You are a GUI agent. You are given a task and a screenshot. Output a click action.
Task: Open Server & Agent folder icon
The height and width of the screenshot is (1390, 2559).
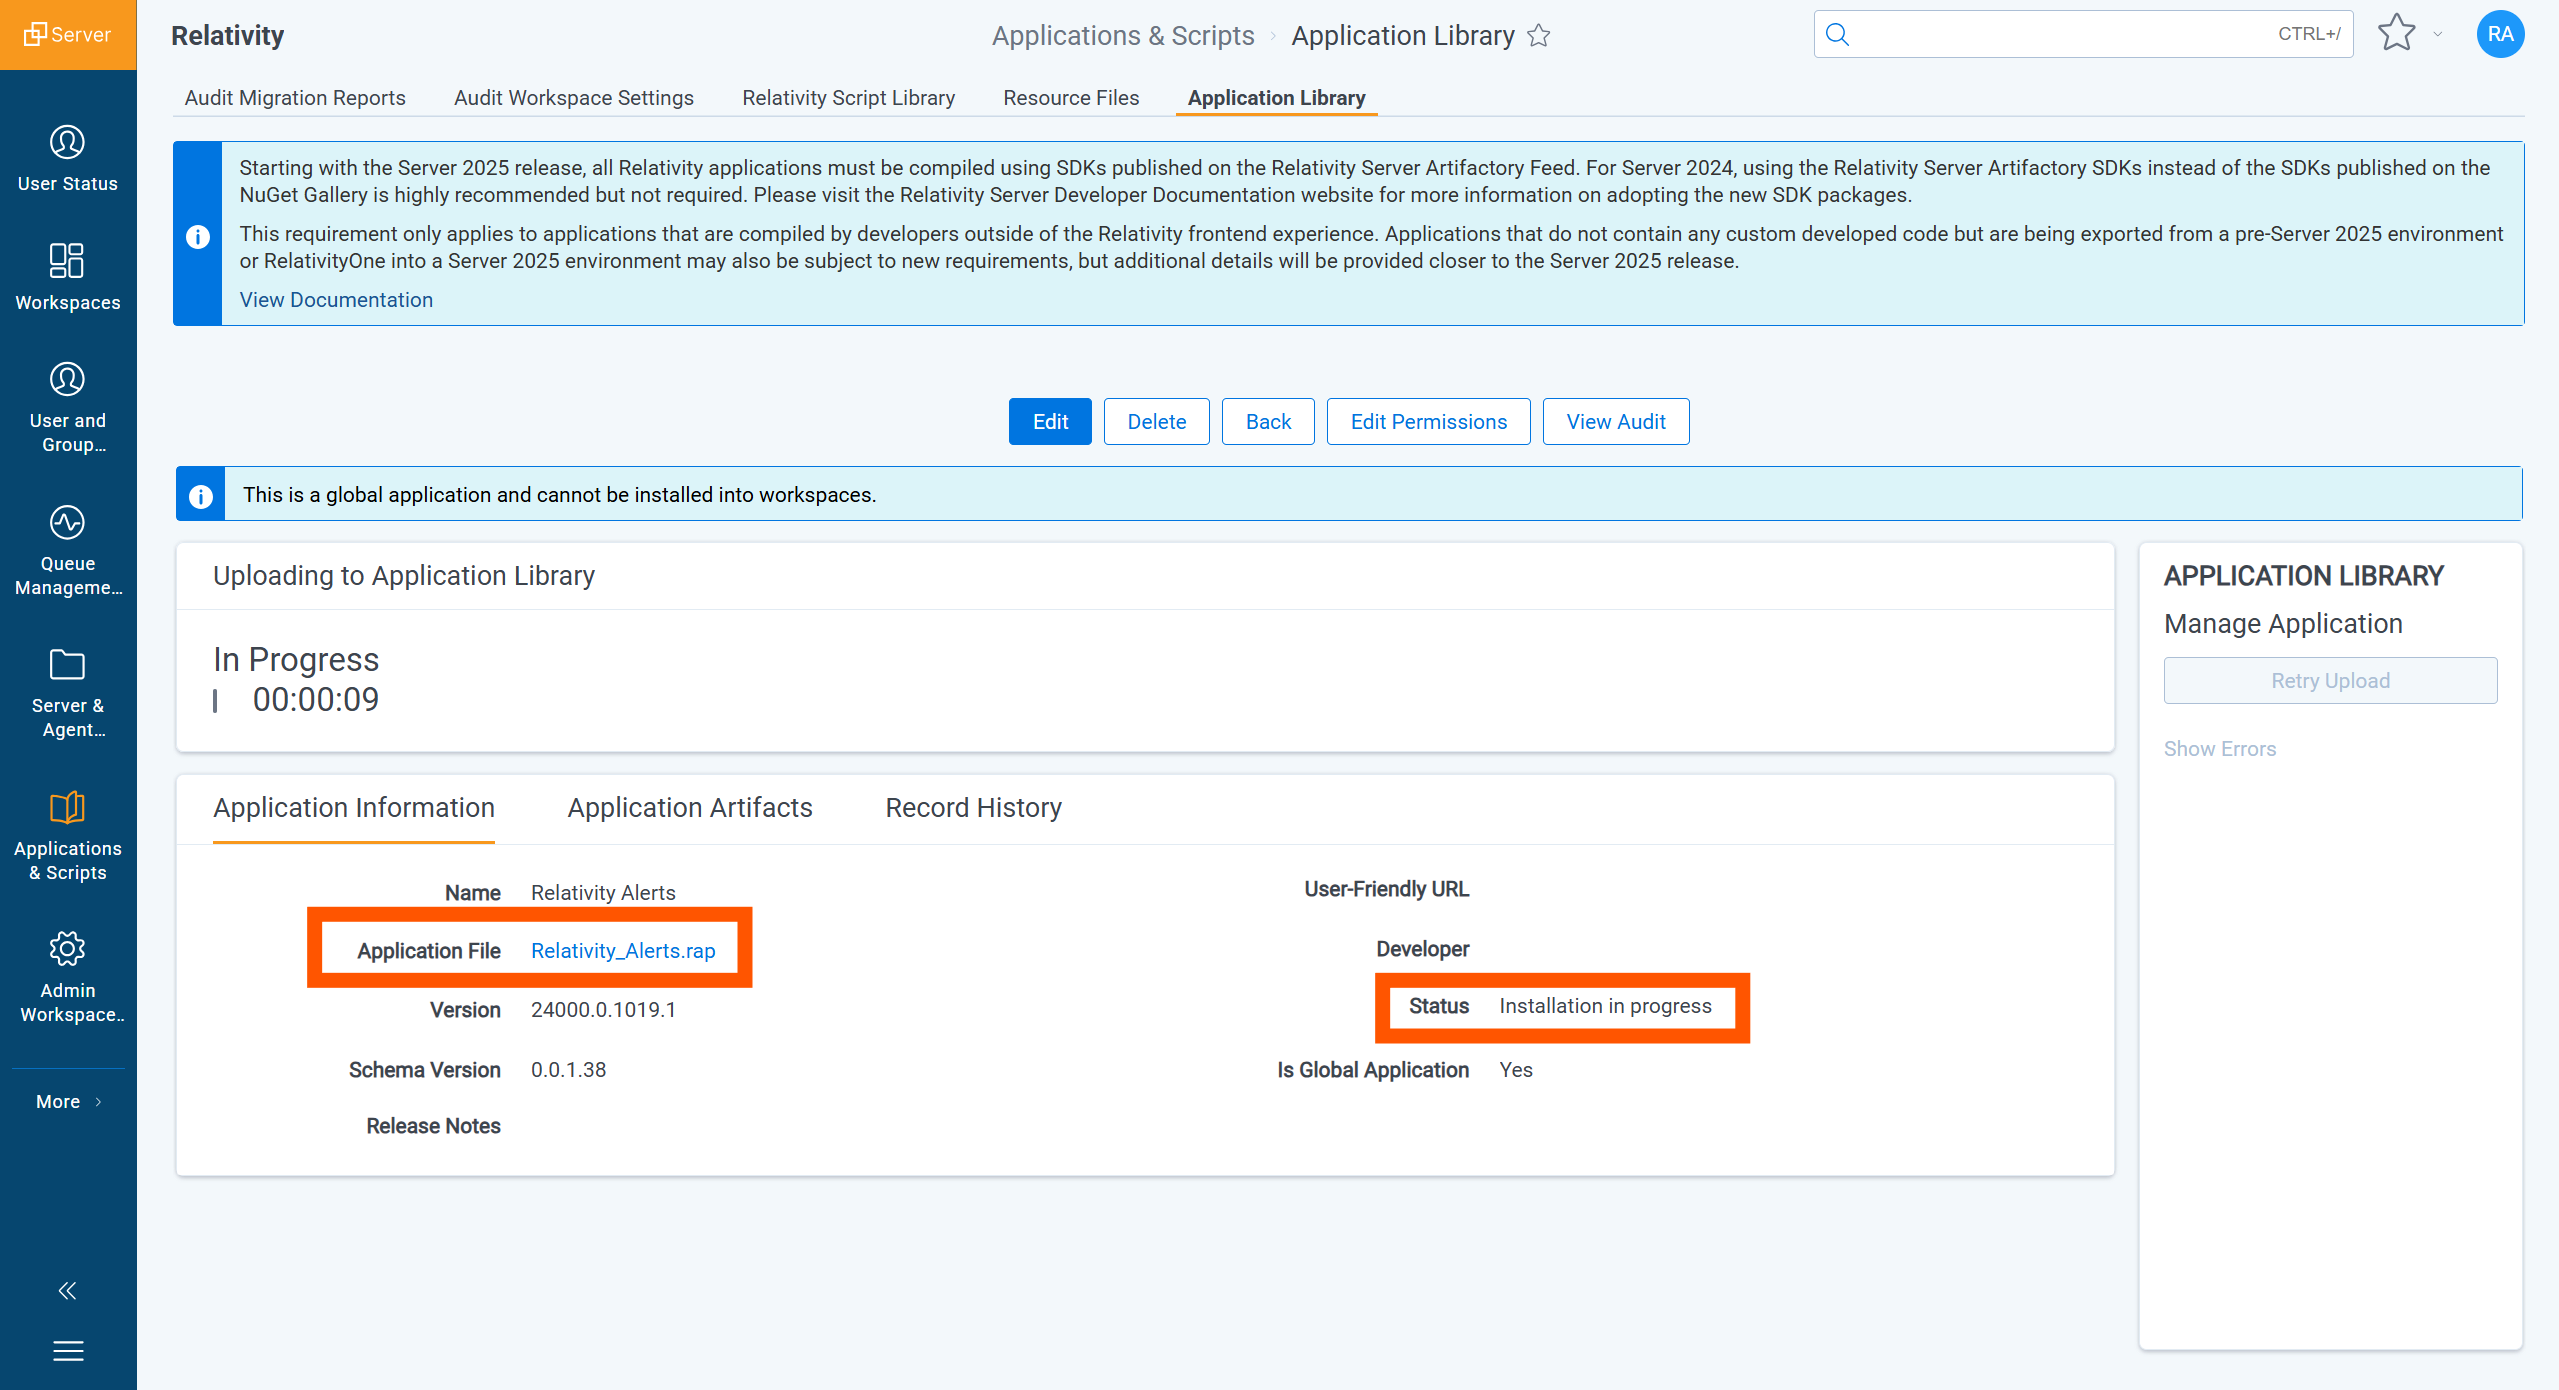[x=67, y=665]
